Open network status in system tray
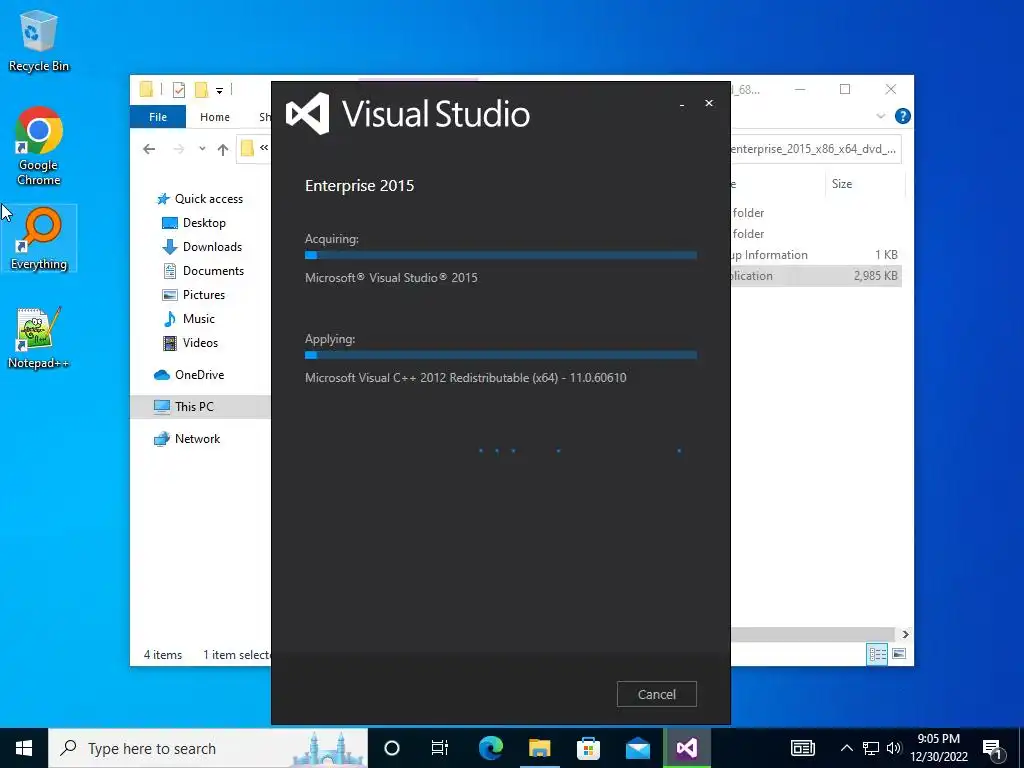Image resolution: width=1024 pixels, height=768 pixels. tap(871, 748)
